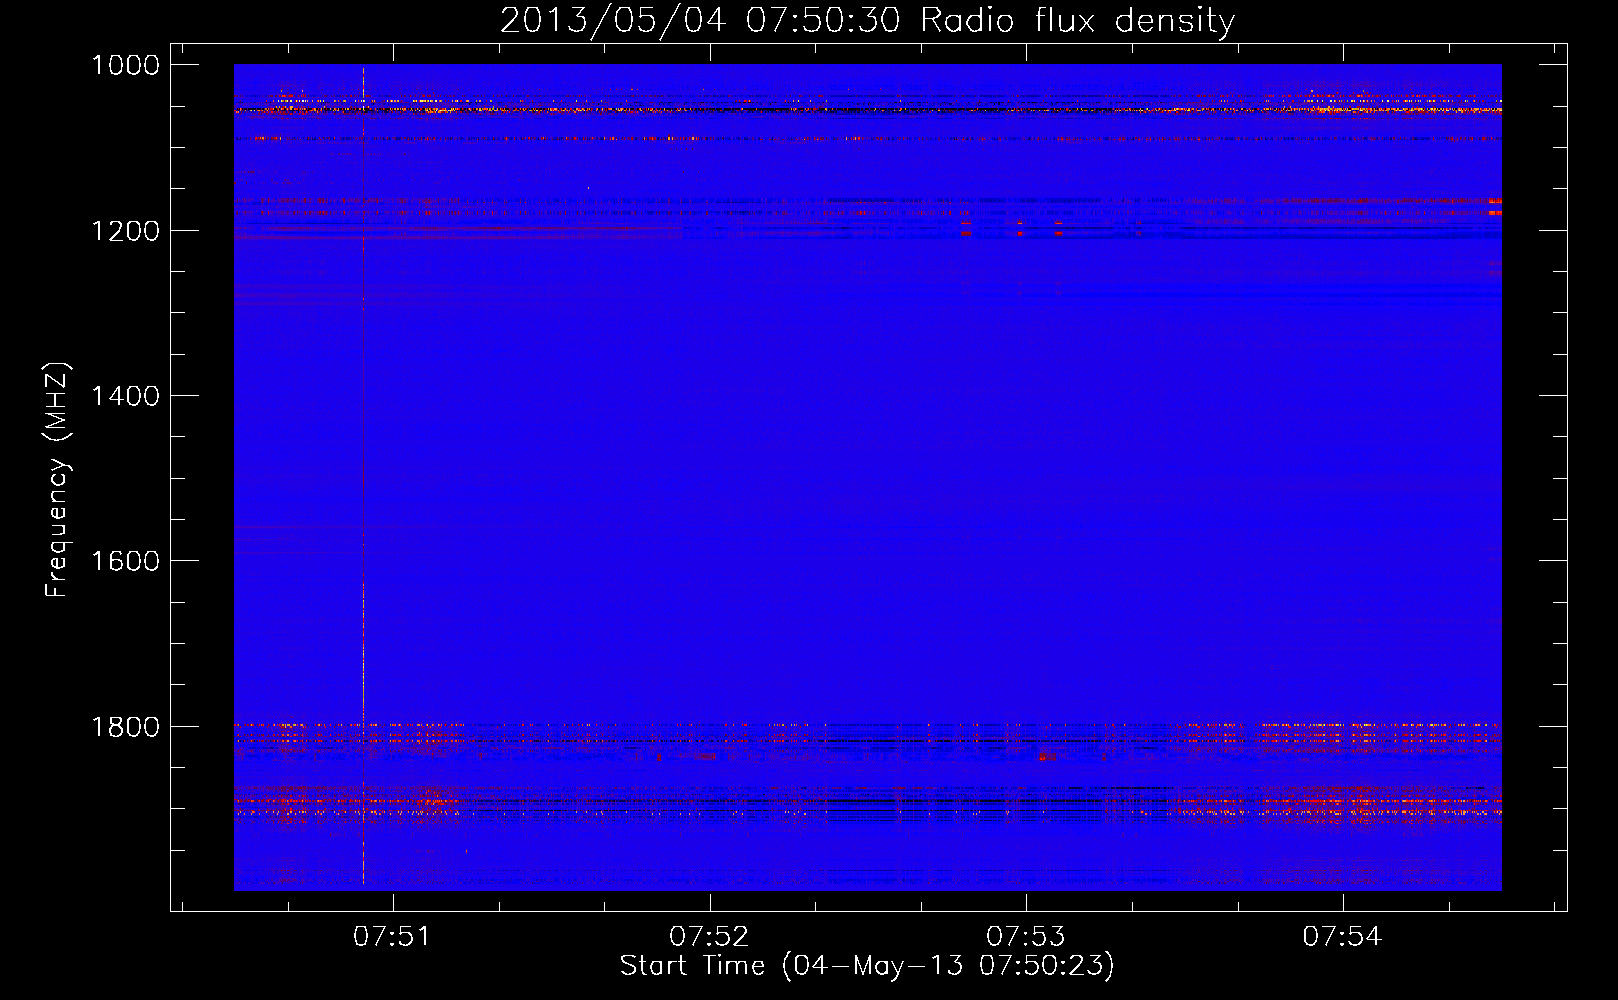The image size is (1618, 1000).
Task: Click the 07:53 time tick label
Action: (x=1026, y=936)
